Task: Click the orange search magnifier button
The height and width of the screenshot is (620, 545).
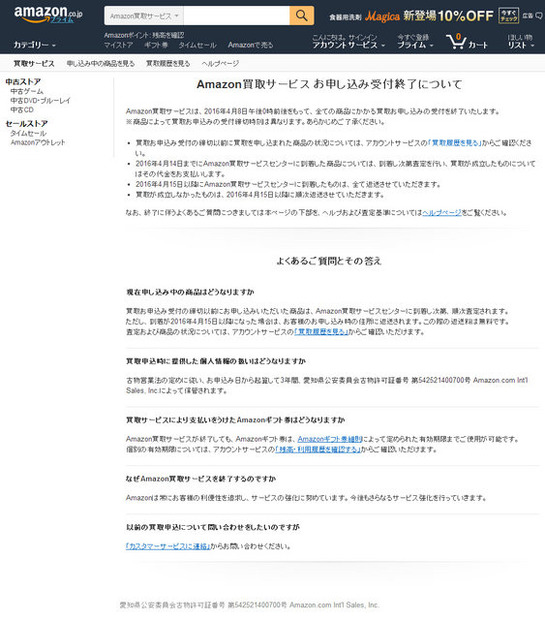Action: coord(302,16)
